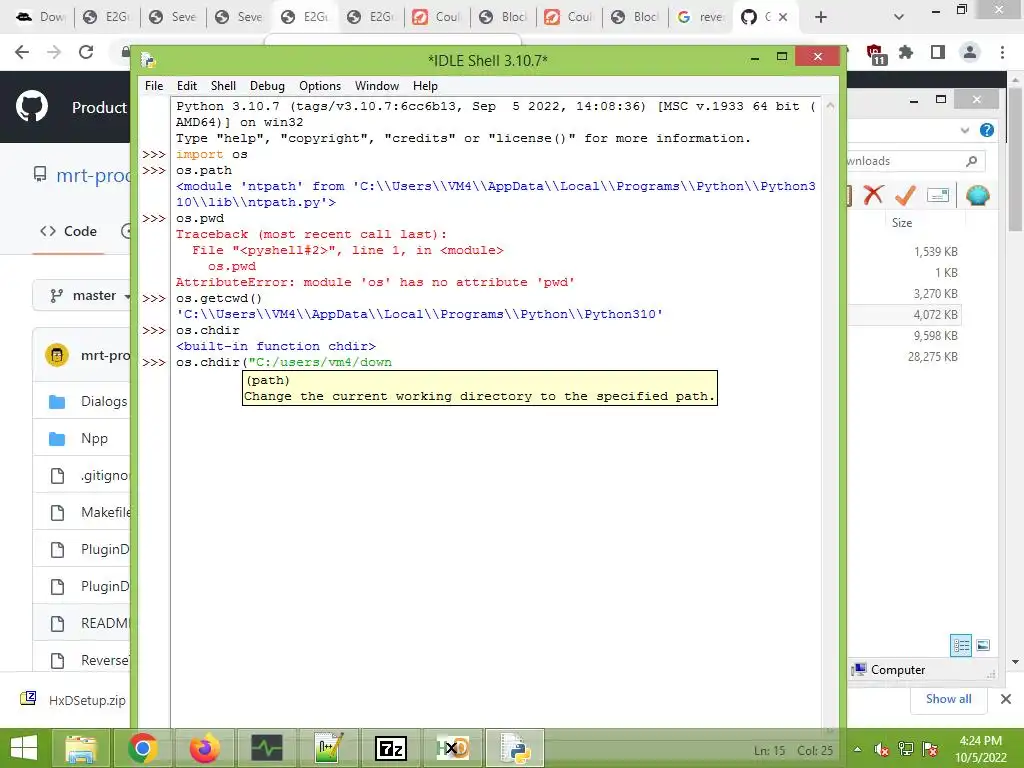Open a new Chrome tab

click(821, 17)
